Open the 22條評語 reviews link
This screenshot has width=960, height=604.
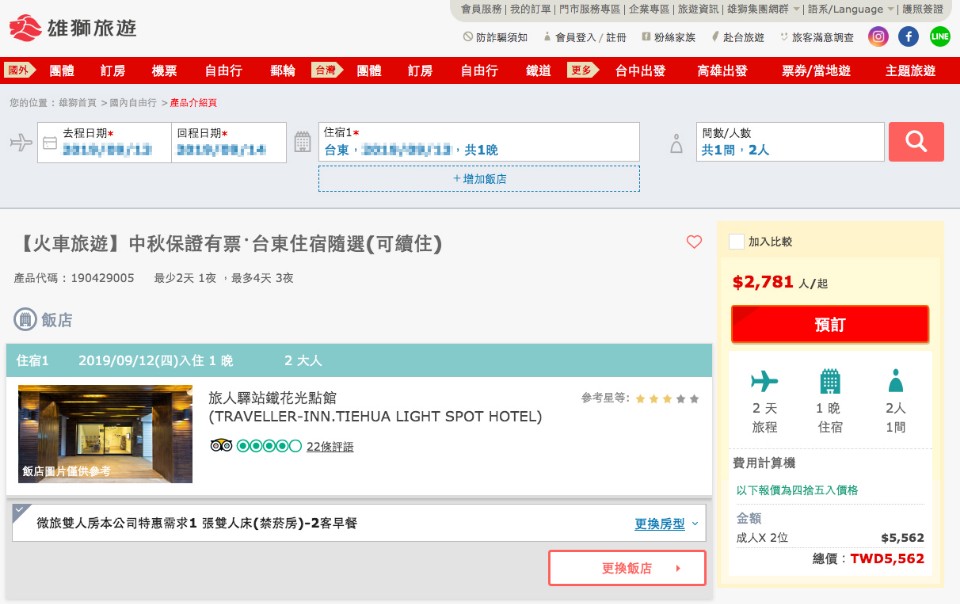click(x=330, y=446)
